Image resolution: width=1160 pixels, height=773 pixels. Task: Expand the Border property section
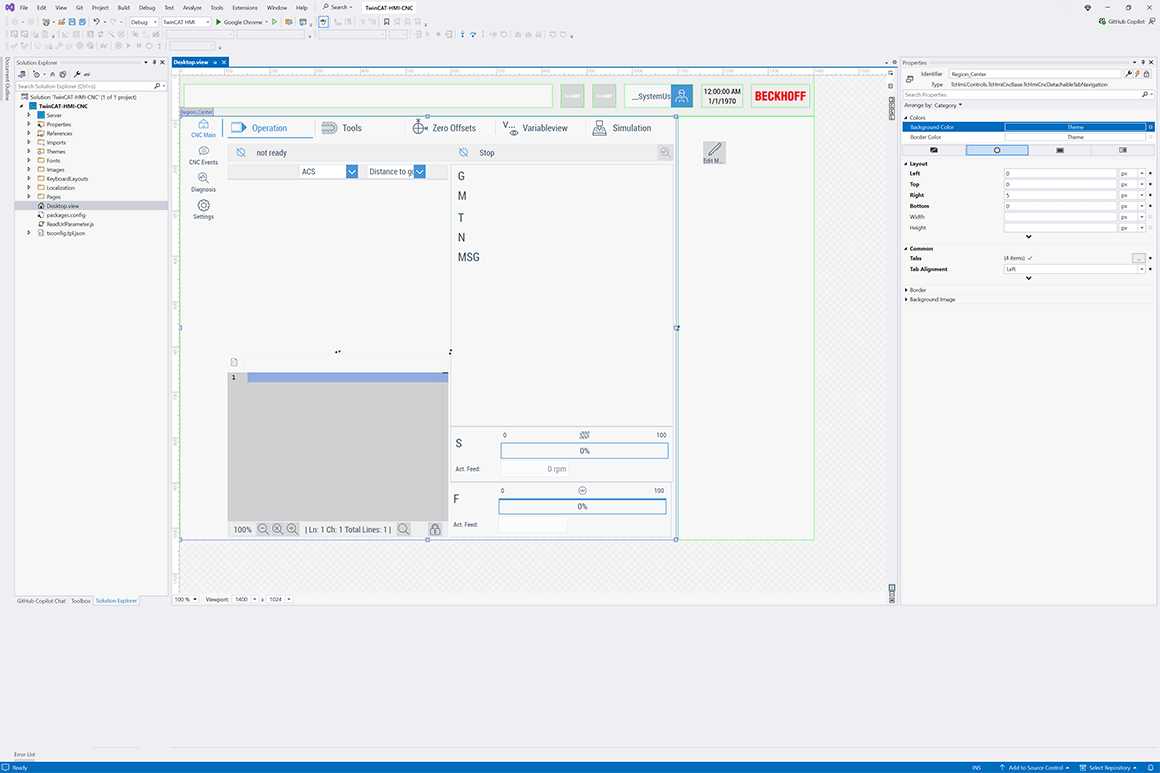click(x=906, y=290)
